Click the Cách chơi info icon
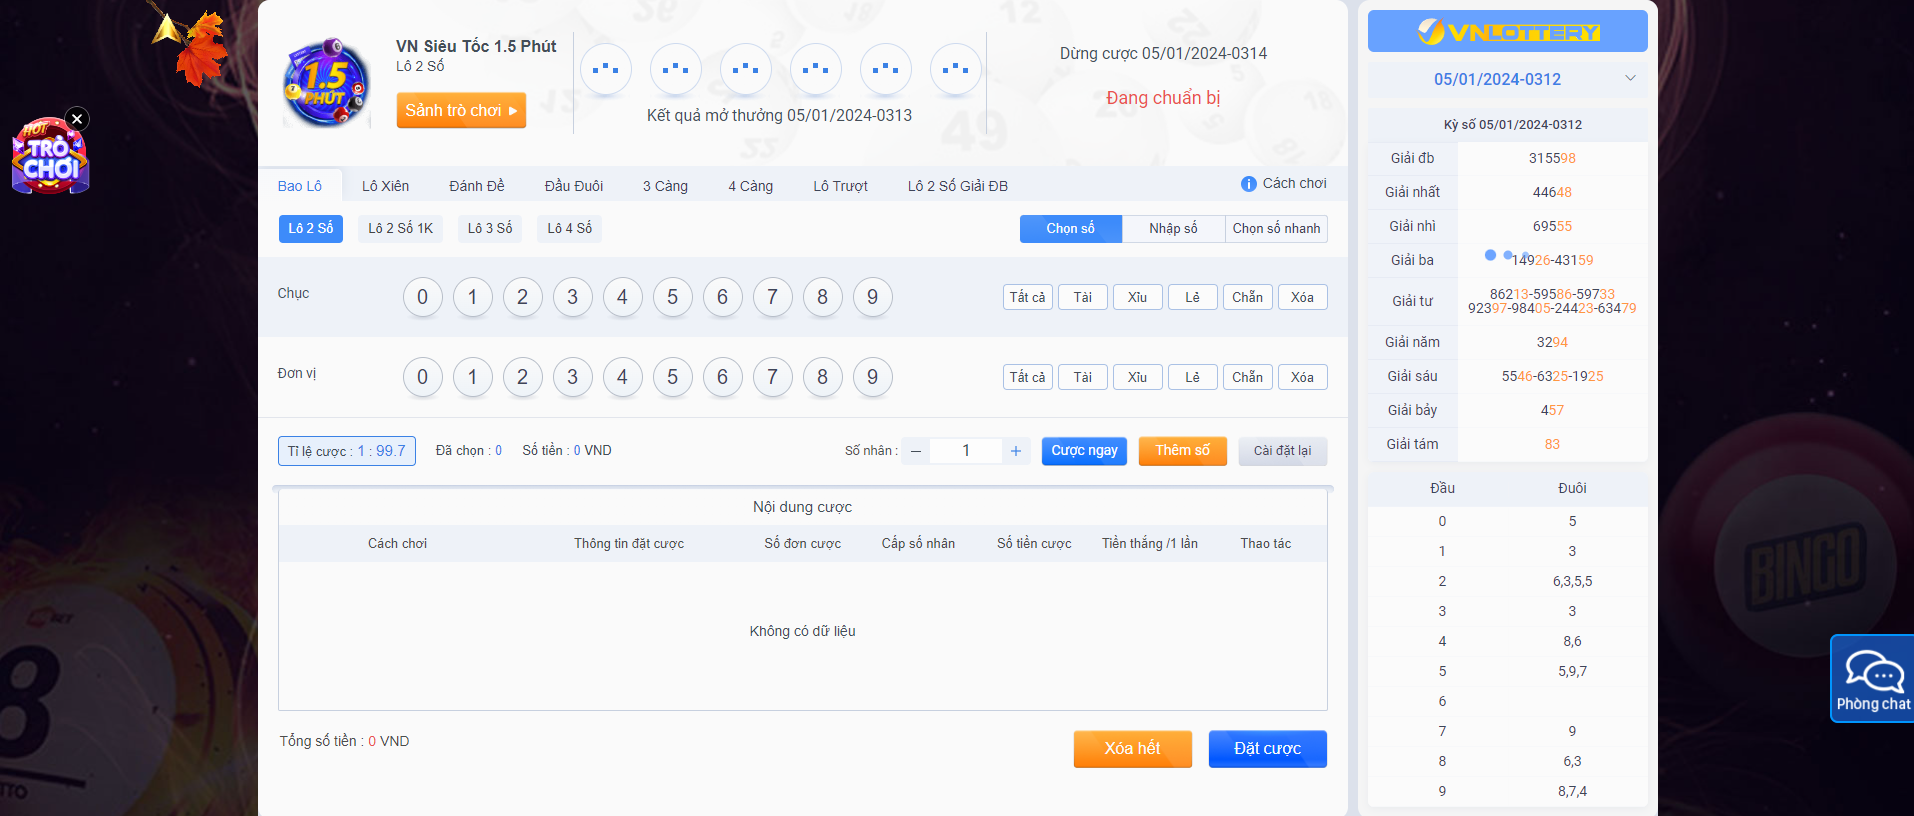The image size is (1914, 816). tap(1248, 184)
